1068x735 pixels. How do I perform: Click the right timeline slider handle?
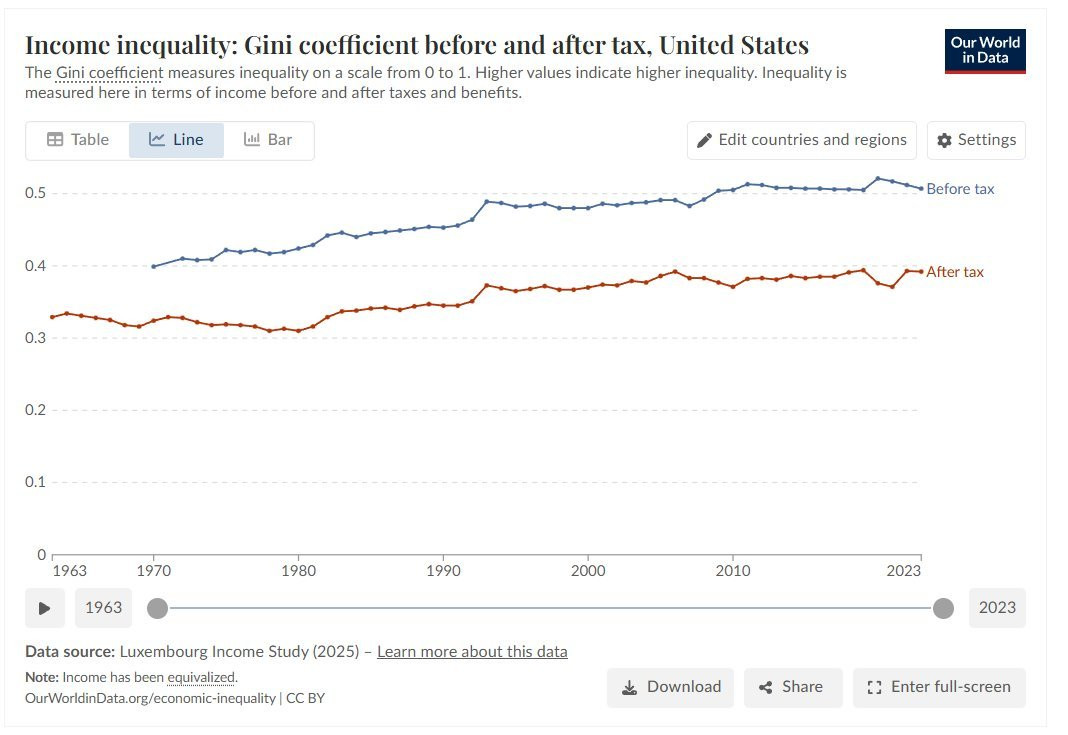pyautogui.click(x=943, y=608)
